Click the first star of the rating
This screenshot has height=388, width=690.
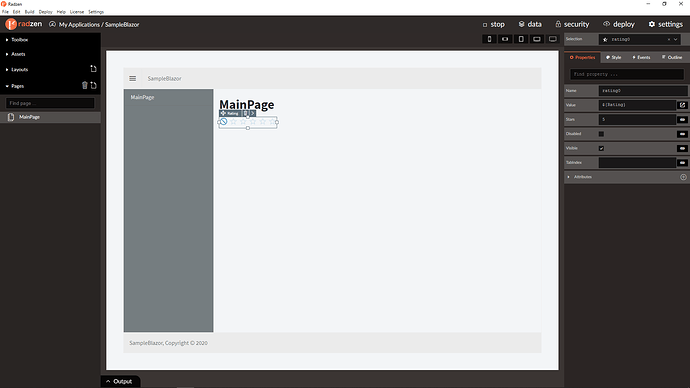[233, 121]
